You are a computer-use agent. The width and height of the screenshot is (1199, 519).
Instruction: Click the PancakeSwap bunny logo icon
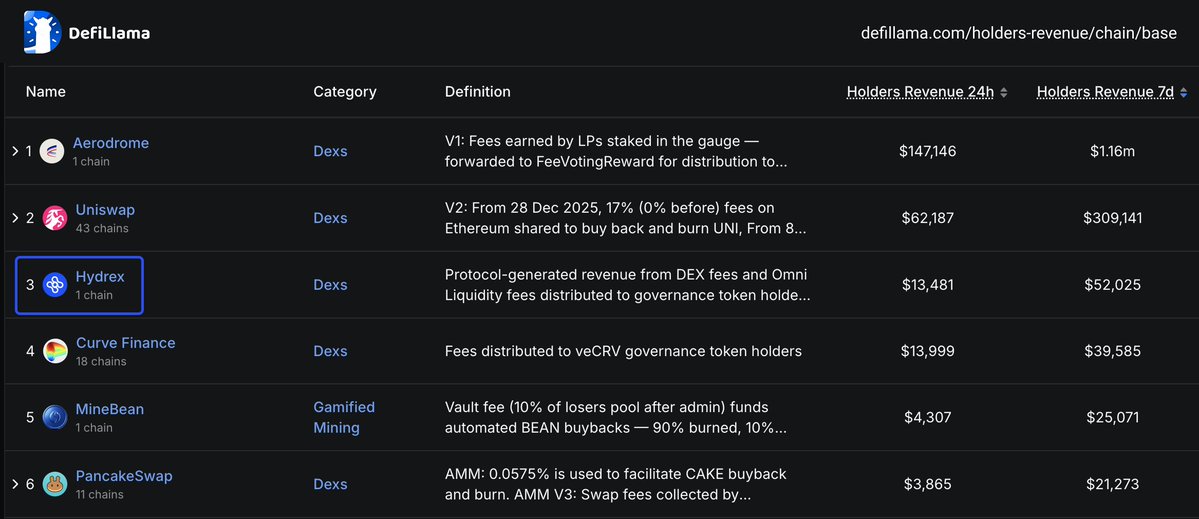pos(55,484)
